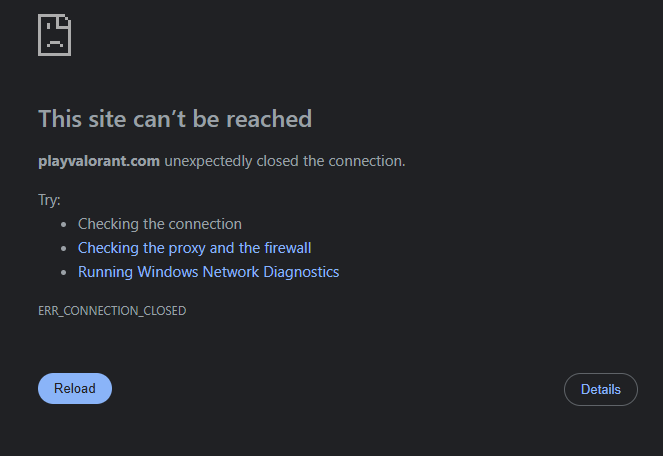Click the 'unexpectedly closed the connection' text
The width and height of the screenshot is (663, 456).
285,161
